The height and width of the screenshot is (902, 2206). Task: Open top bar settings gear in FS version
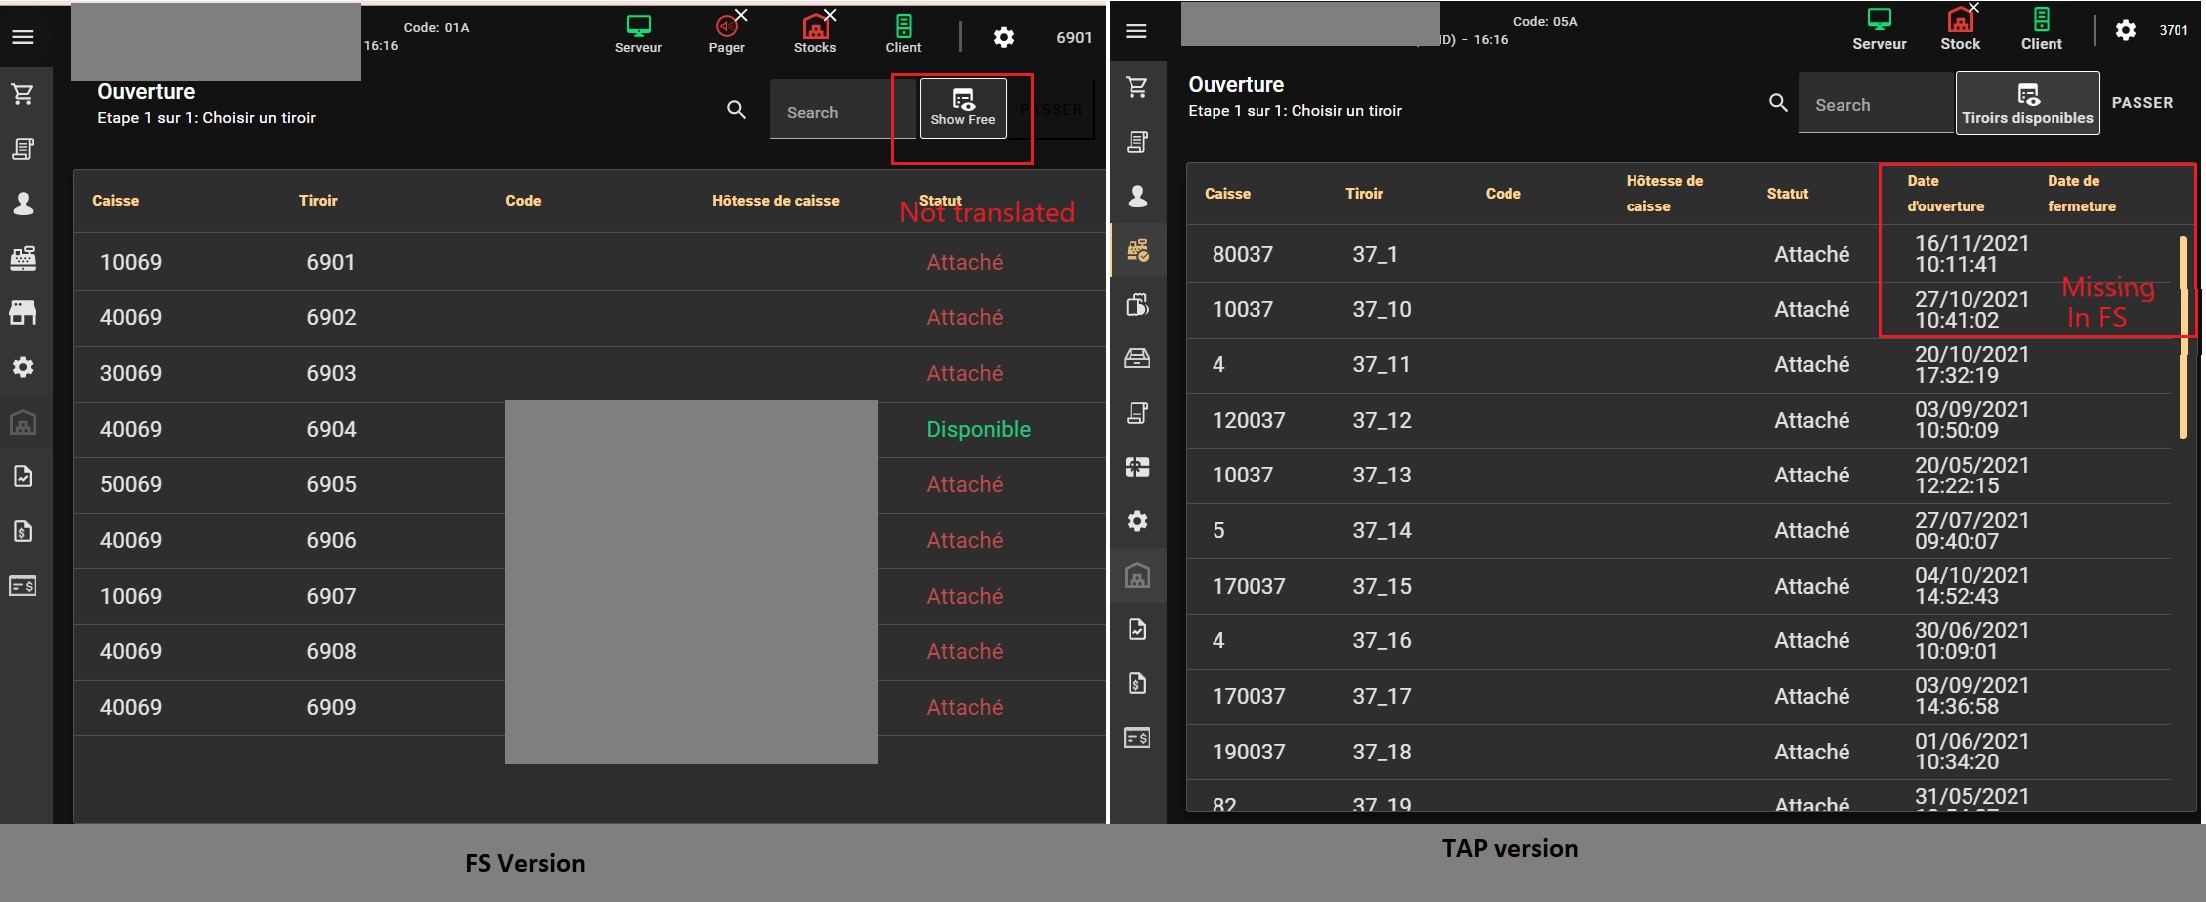[x=1004, y=37]
